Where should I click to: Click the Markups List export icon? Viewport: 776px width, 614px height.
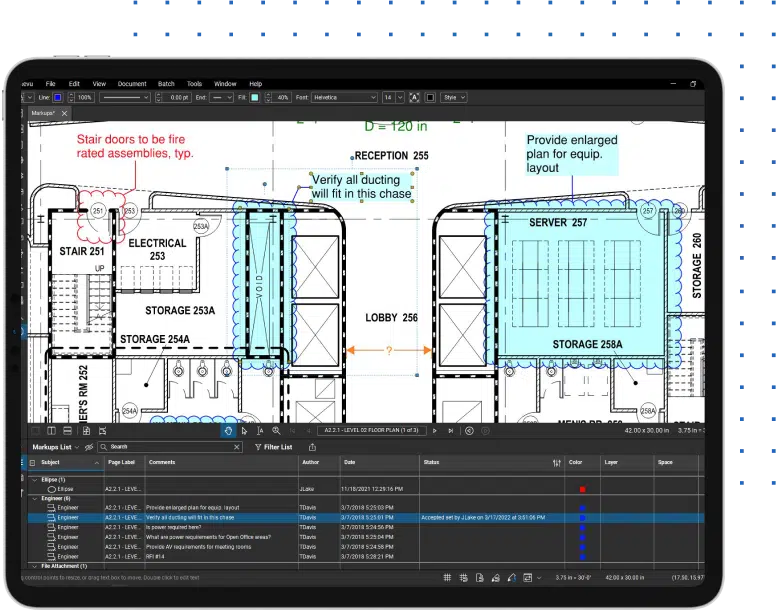(311, 447)
